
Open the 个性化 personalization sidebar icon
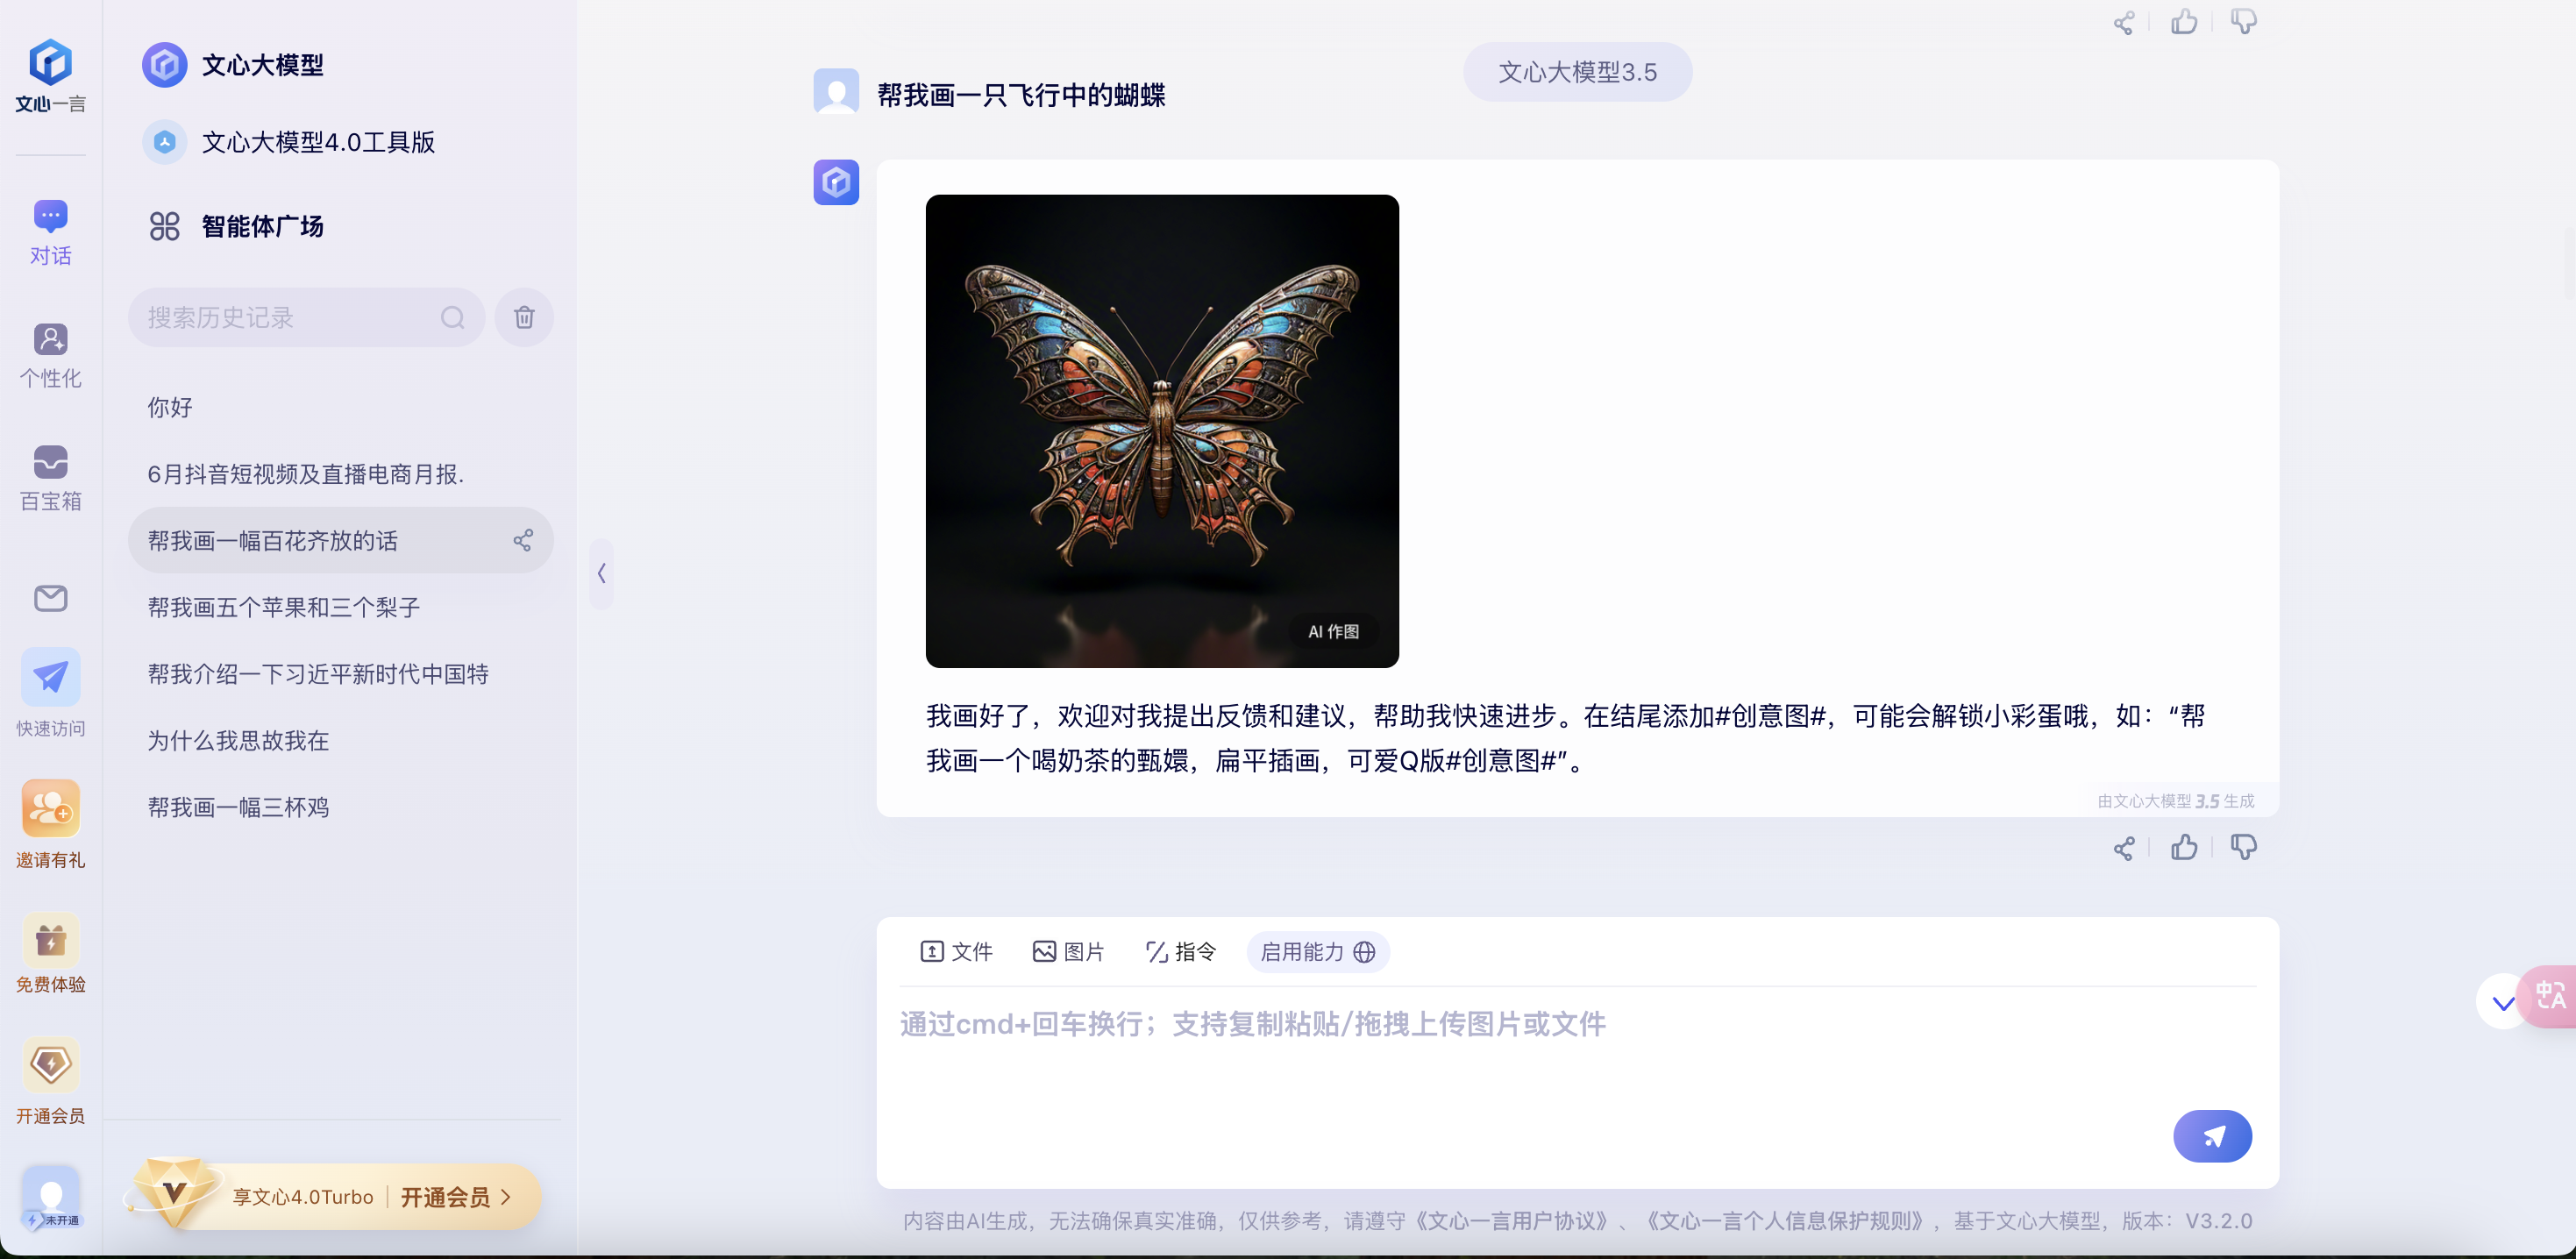coord(50,354)
